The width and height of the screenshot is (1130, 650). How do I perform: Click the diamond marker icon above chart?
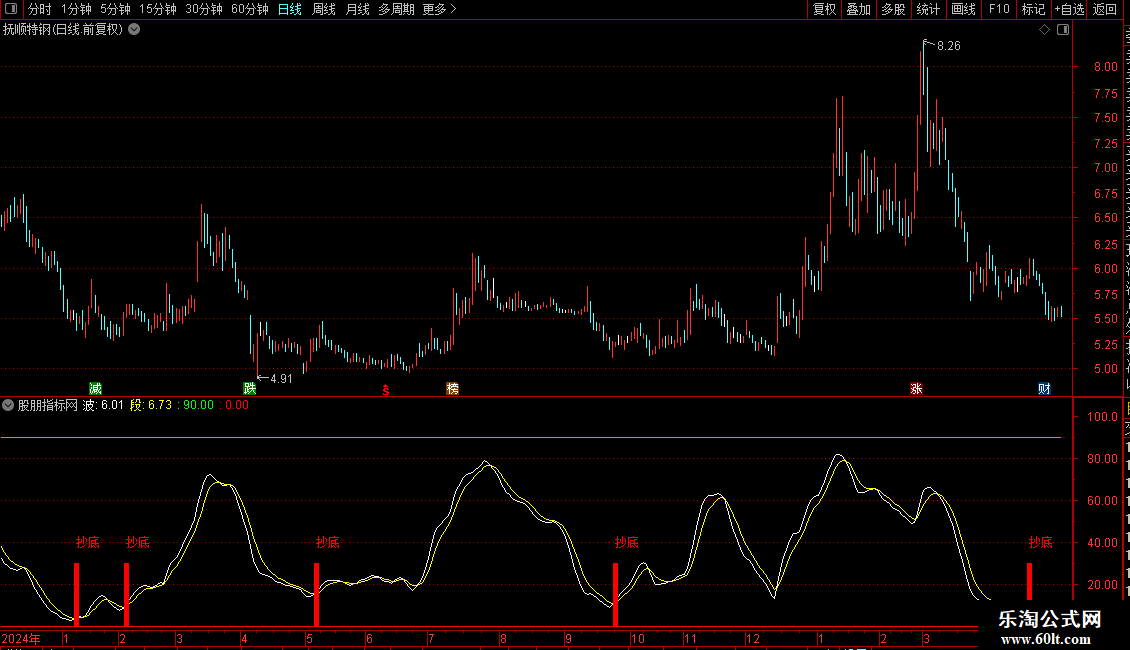pyautogui.click(x=1044, y=30)
